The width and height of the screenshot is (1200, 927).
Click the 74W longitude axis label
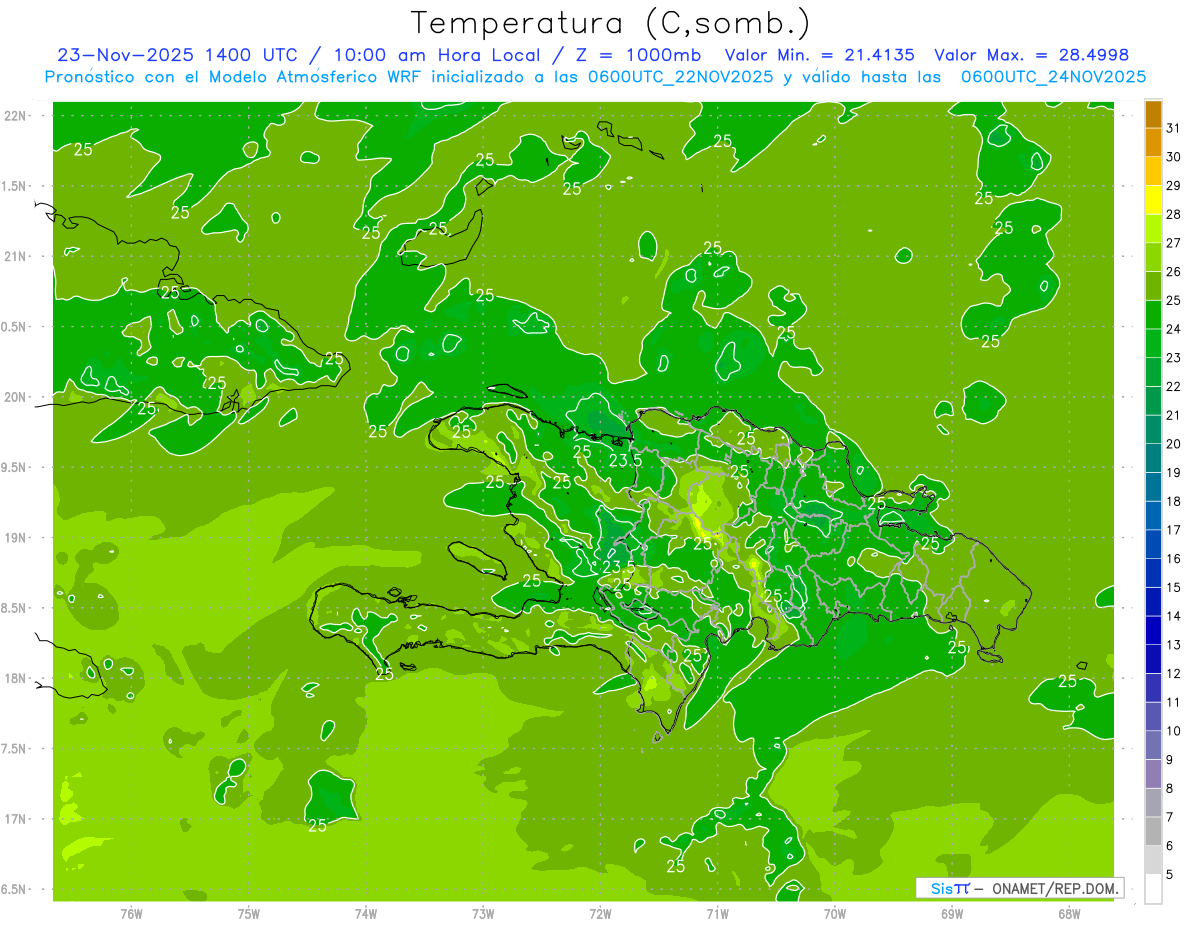(x=366, y=914)
